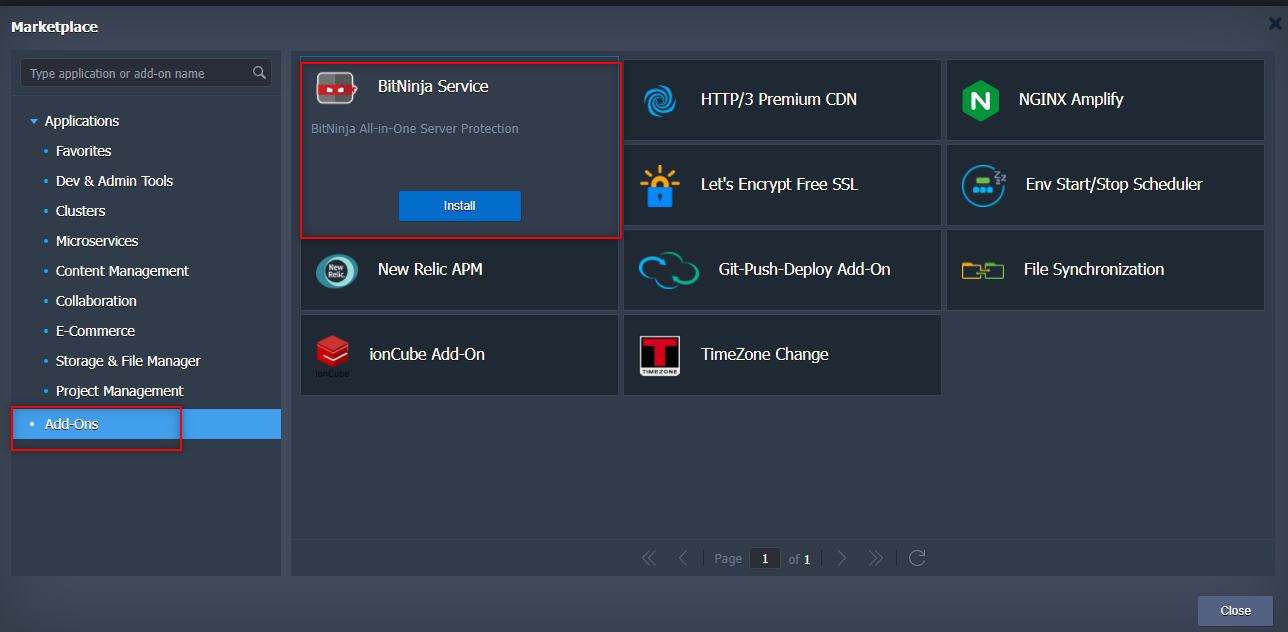Go to the first page
Viewport: 1288px width, 632px height.
click(649, 558)
